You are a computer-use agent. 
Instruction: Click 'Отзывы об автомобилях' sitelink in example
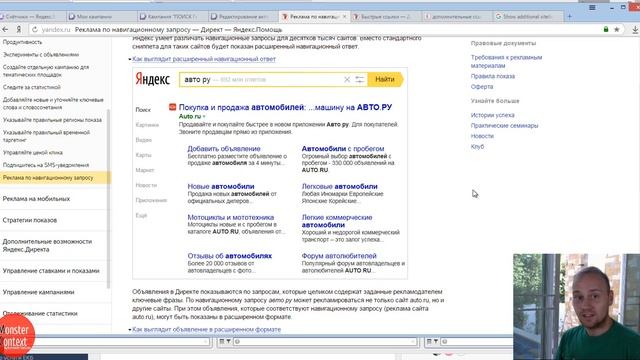[x=229, y=256]
